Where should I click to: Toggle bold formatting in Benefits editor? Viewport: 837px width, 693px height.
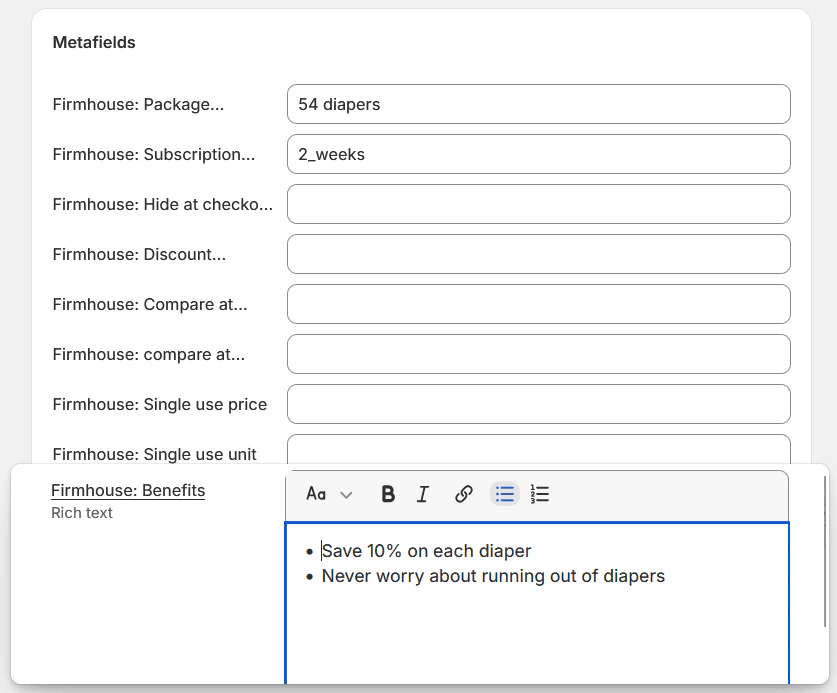coord(388,494)
